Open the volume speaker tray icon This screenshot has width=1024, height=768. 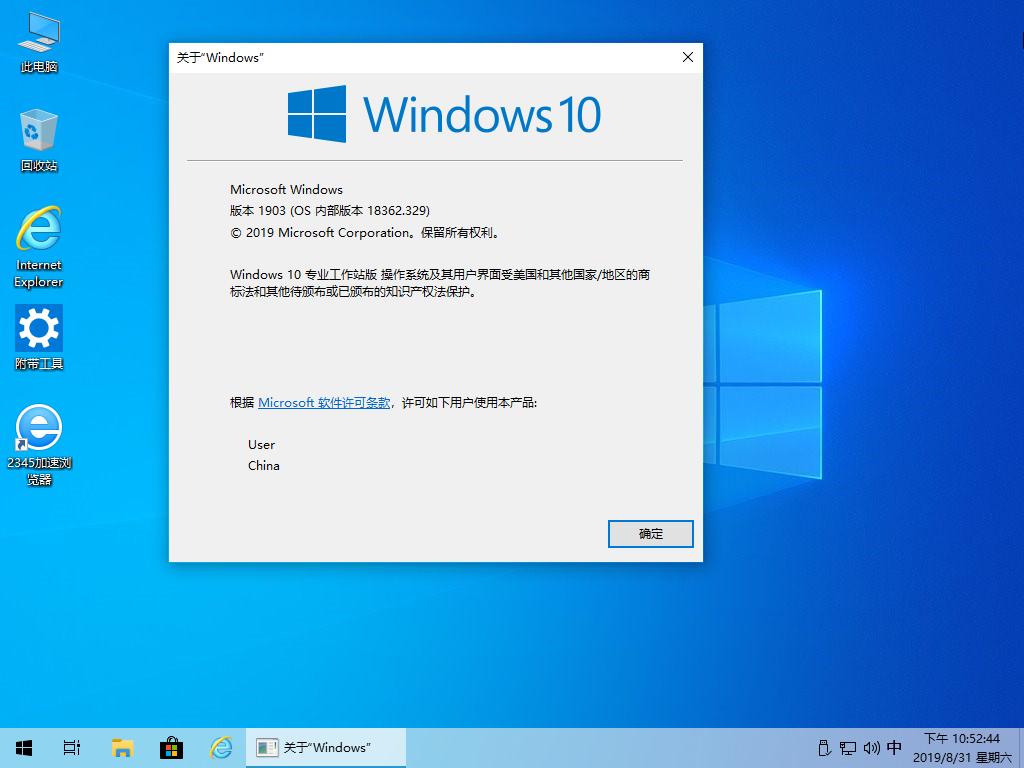(x=871, y=748)
